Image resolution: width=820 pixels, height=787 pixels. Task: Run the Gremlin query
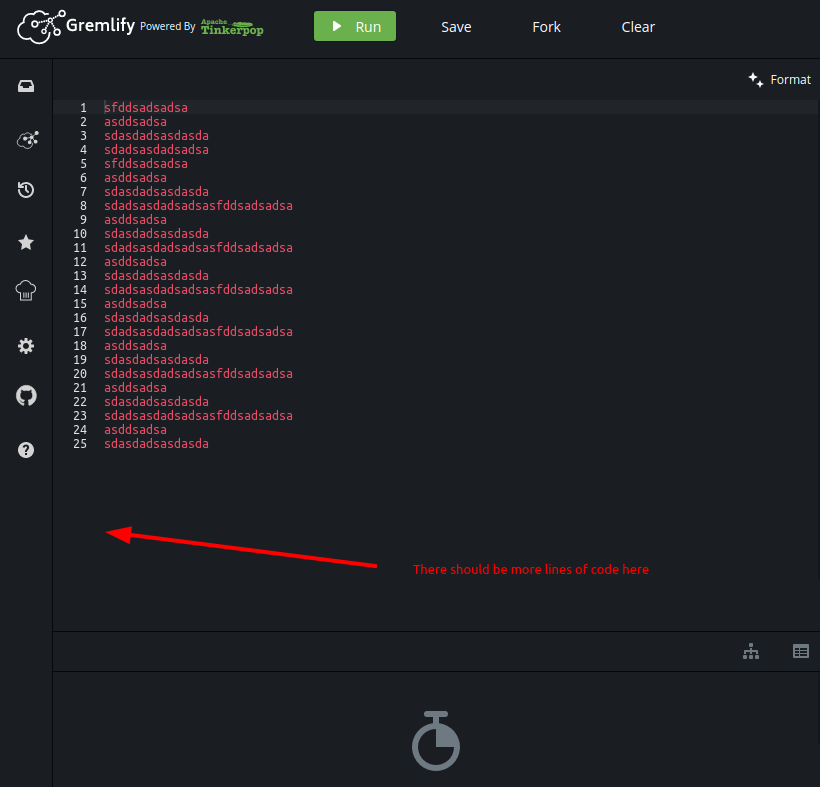point(355,26)
